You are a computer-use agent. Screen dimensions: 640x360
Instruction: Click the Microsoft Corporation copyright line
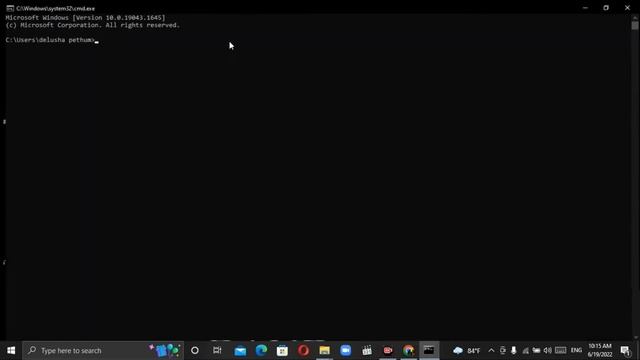(x=93, y=25)
